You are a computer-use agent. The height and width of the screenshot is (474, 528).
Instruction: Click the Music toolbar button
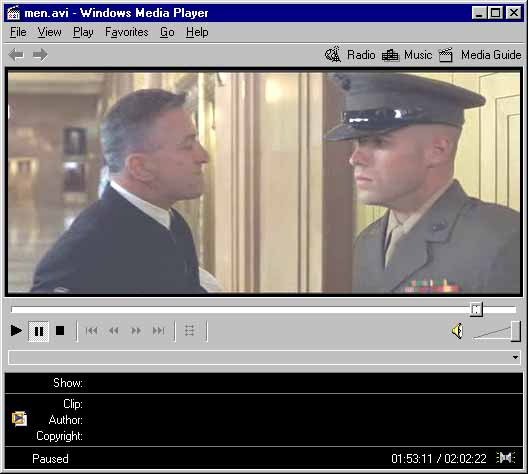coord(407,55)
